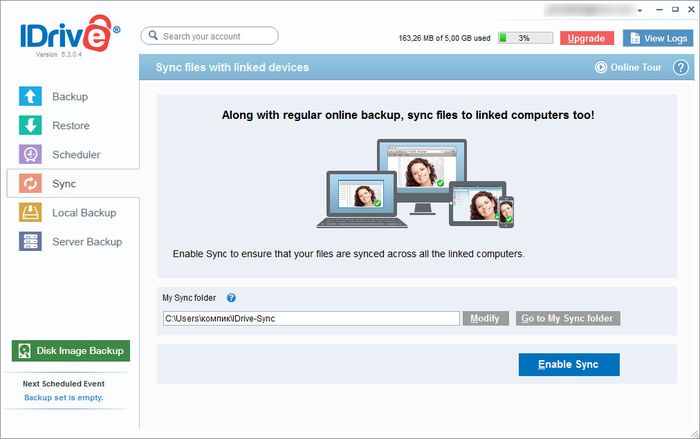Open the Sync tab in sidebar

pos(64,184)
